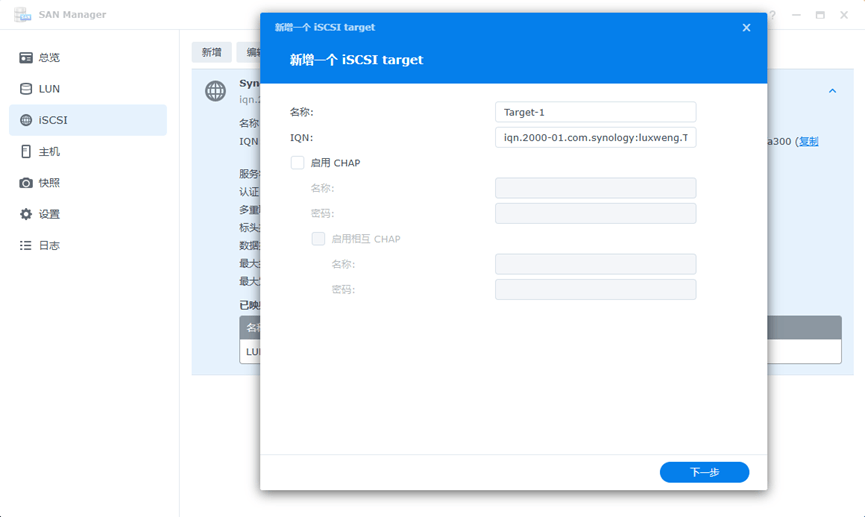Viewport: 865px width, 517px height.
Task: Click the 下一步 next button
Action: (x=704, y=472)
